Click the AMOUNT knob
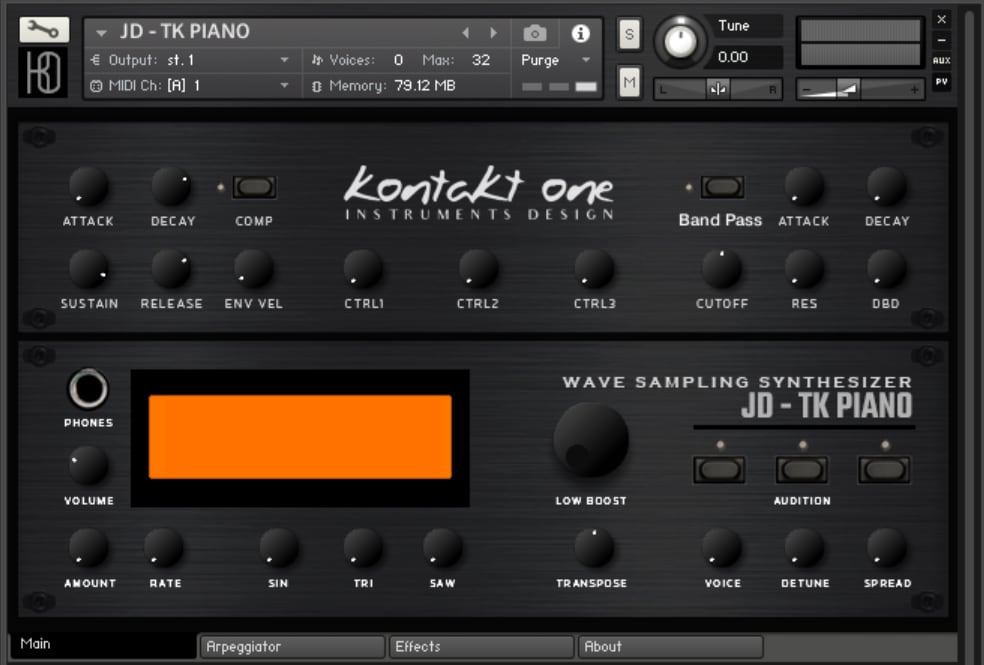 click(88, 548)
